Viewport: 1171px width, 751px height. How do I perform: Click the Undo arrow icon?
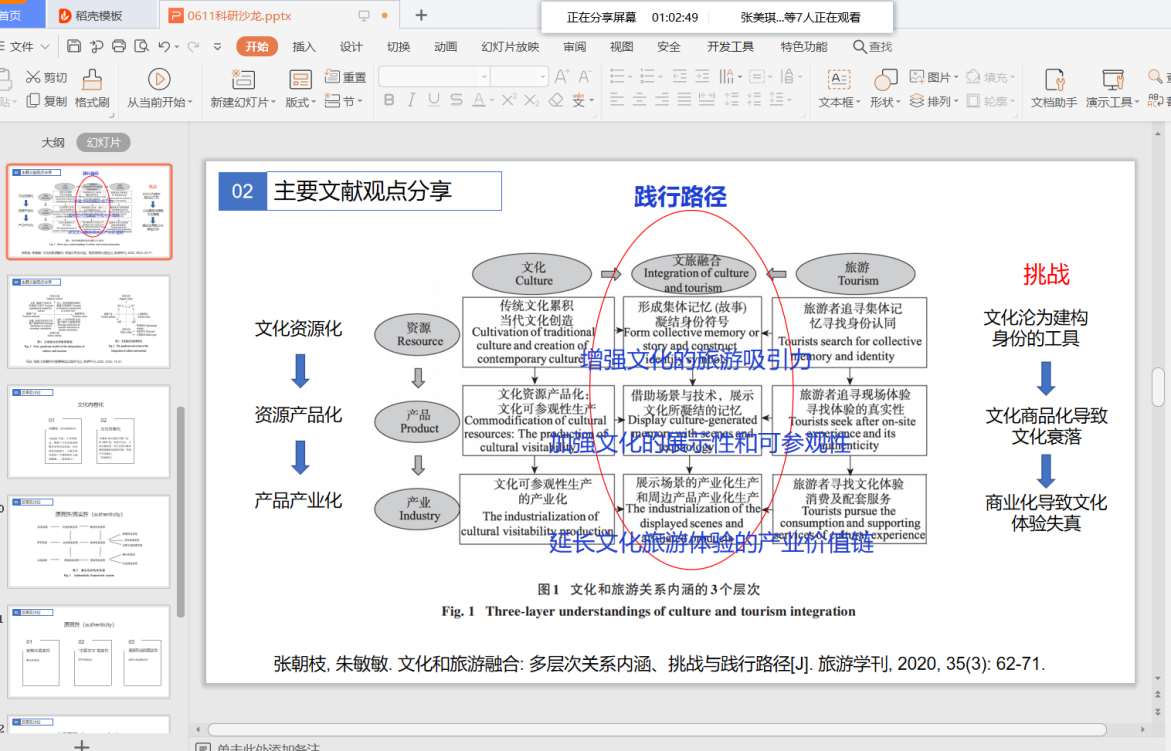click(164, 46)
